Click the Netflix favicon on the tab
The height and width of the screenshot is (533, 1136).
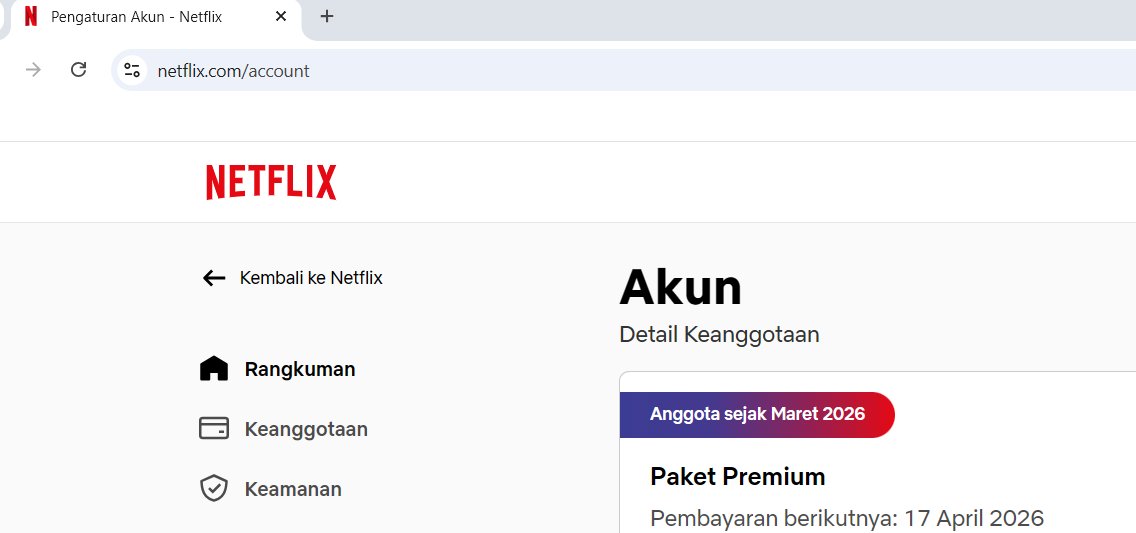30,16
